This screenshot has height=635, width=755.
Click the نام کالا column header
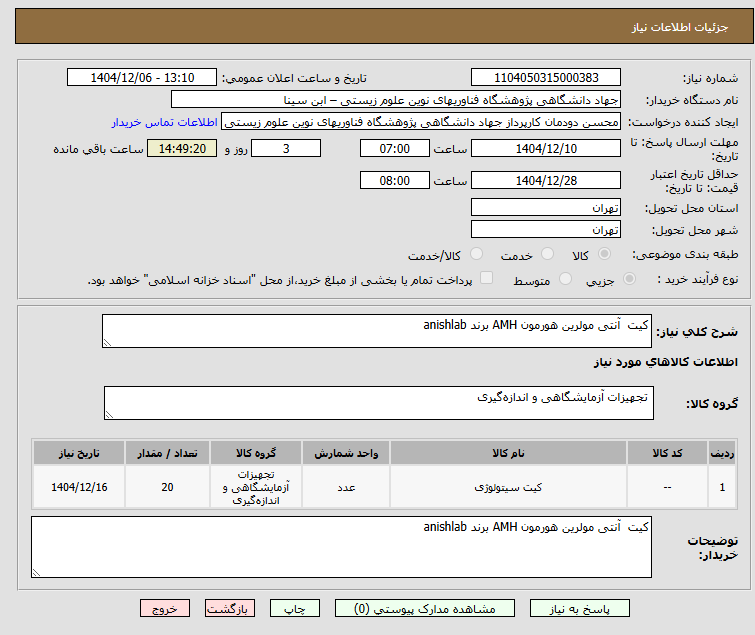coord(508,453)
